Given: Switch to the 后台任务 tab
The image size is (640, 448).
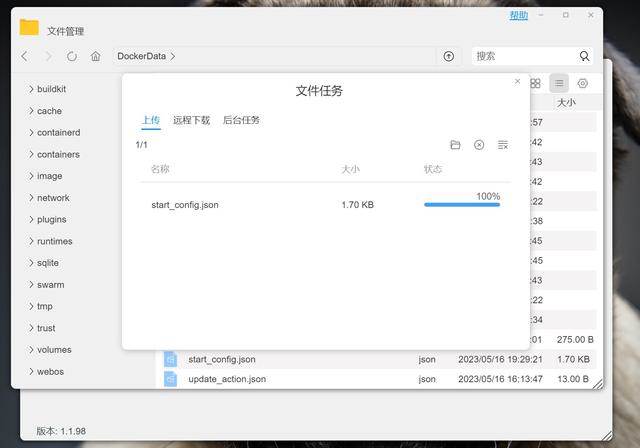Looking at the screenshot, I should tap(241, 120).
